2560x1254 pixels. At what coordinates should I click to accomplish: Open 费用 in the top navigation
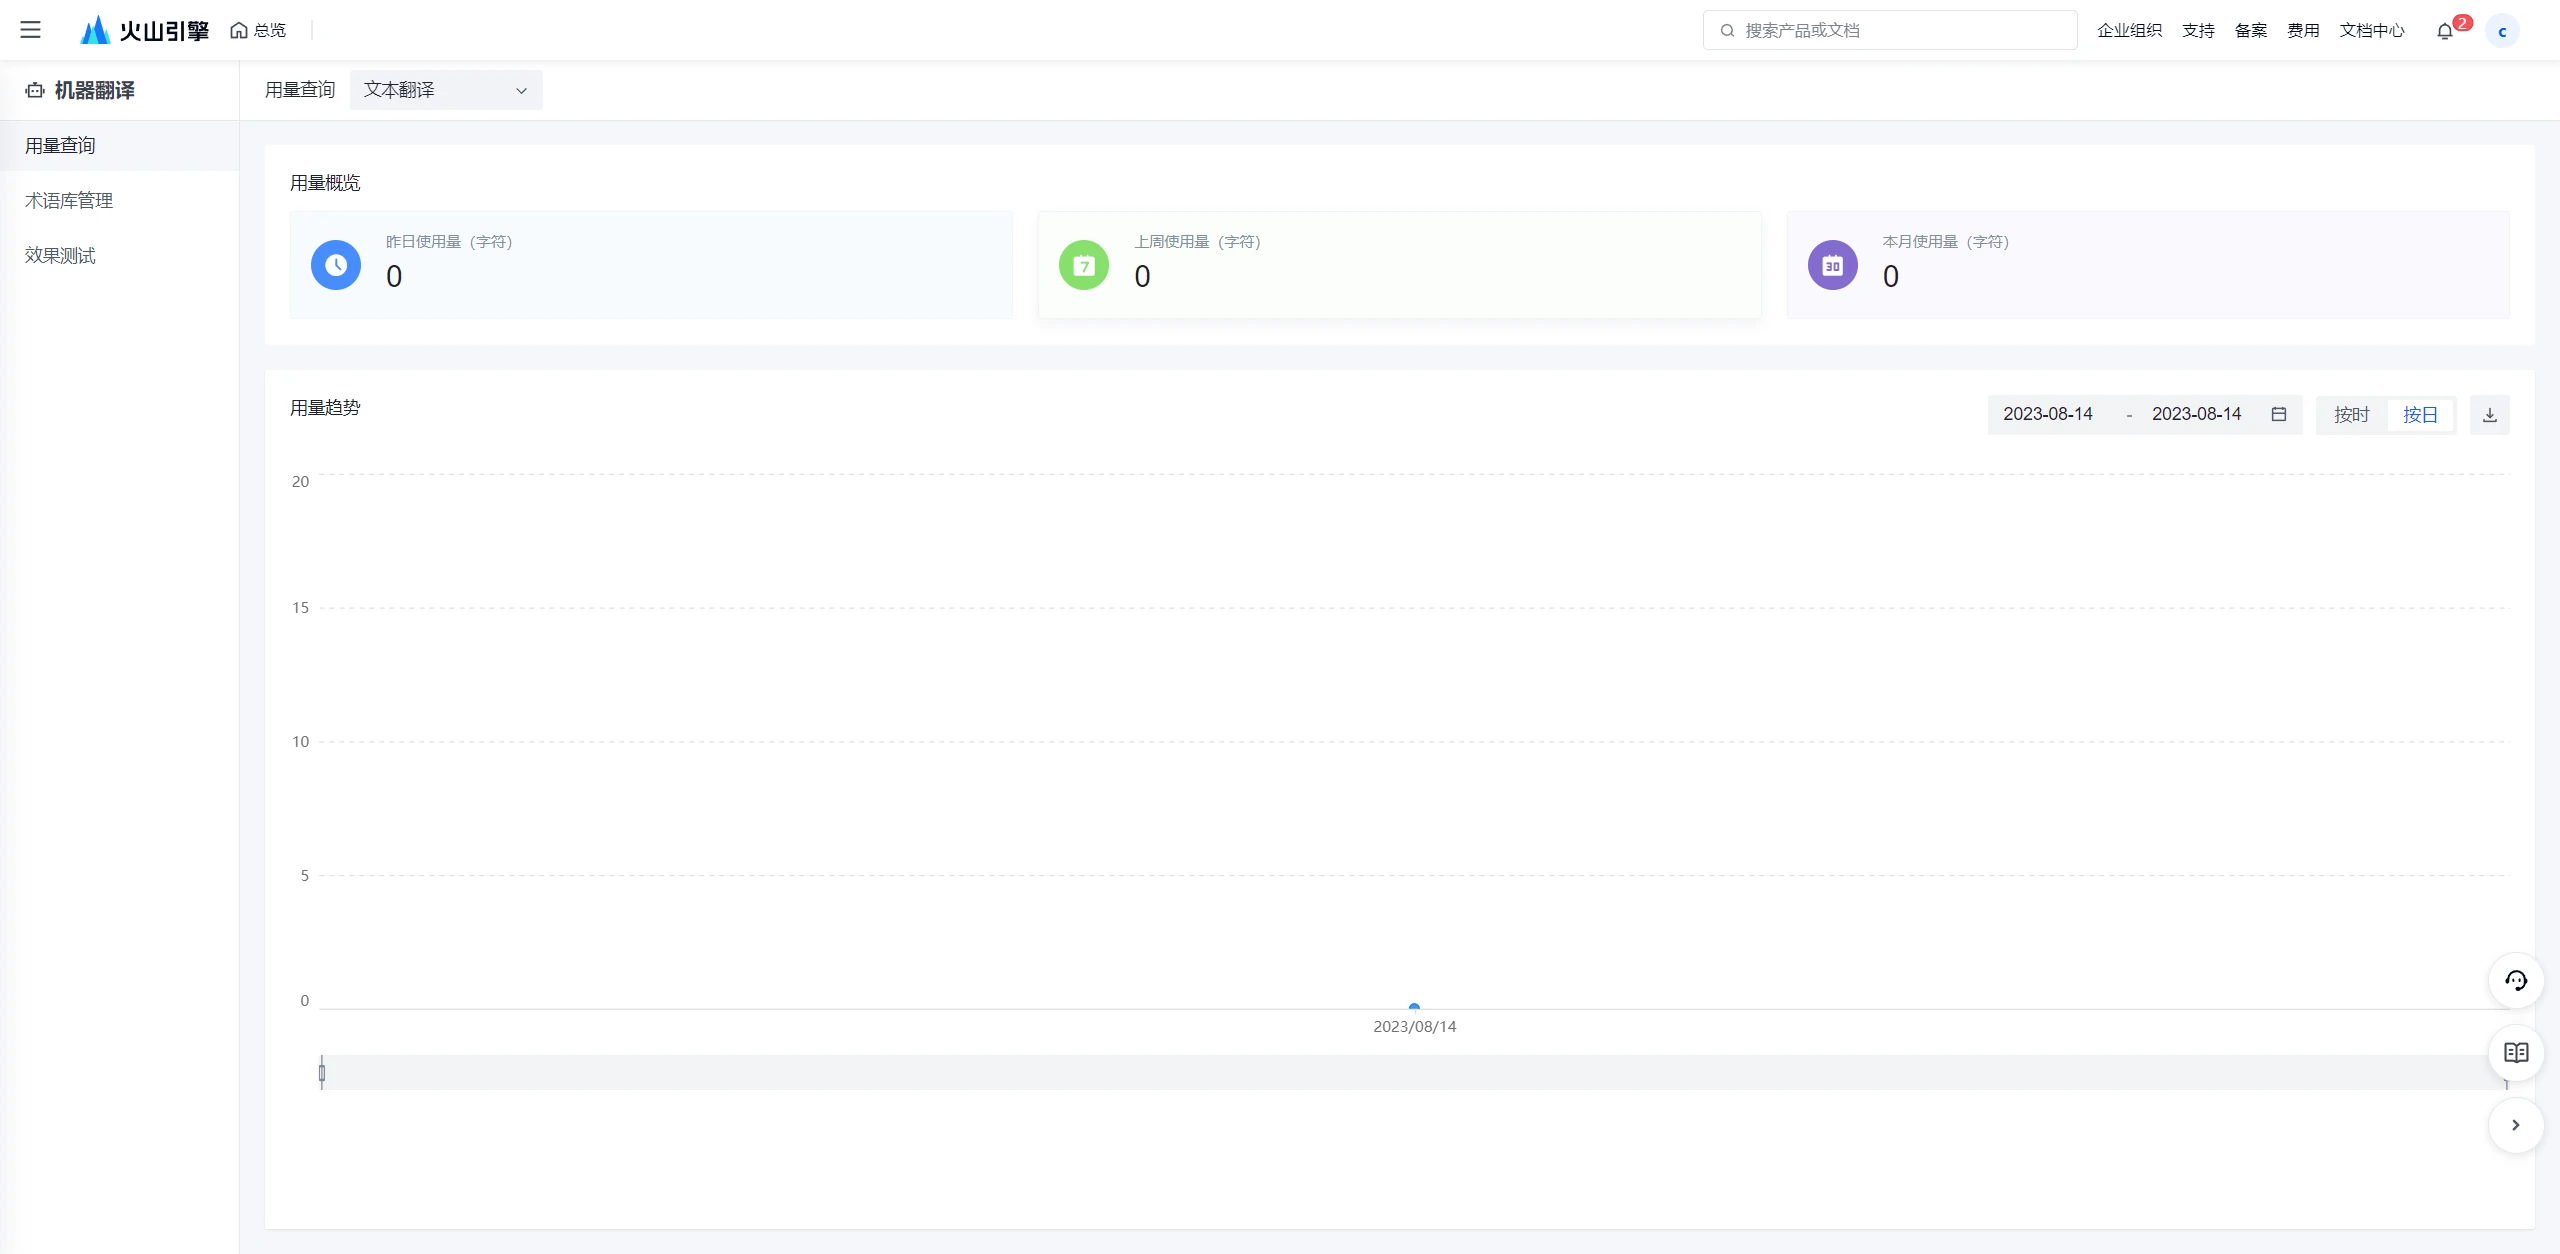pyautogui.click(x=2302, y=31)
